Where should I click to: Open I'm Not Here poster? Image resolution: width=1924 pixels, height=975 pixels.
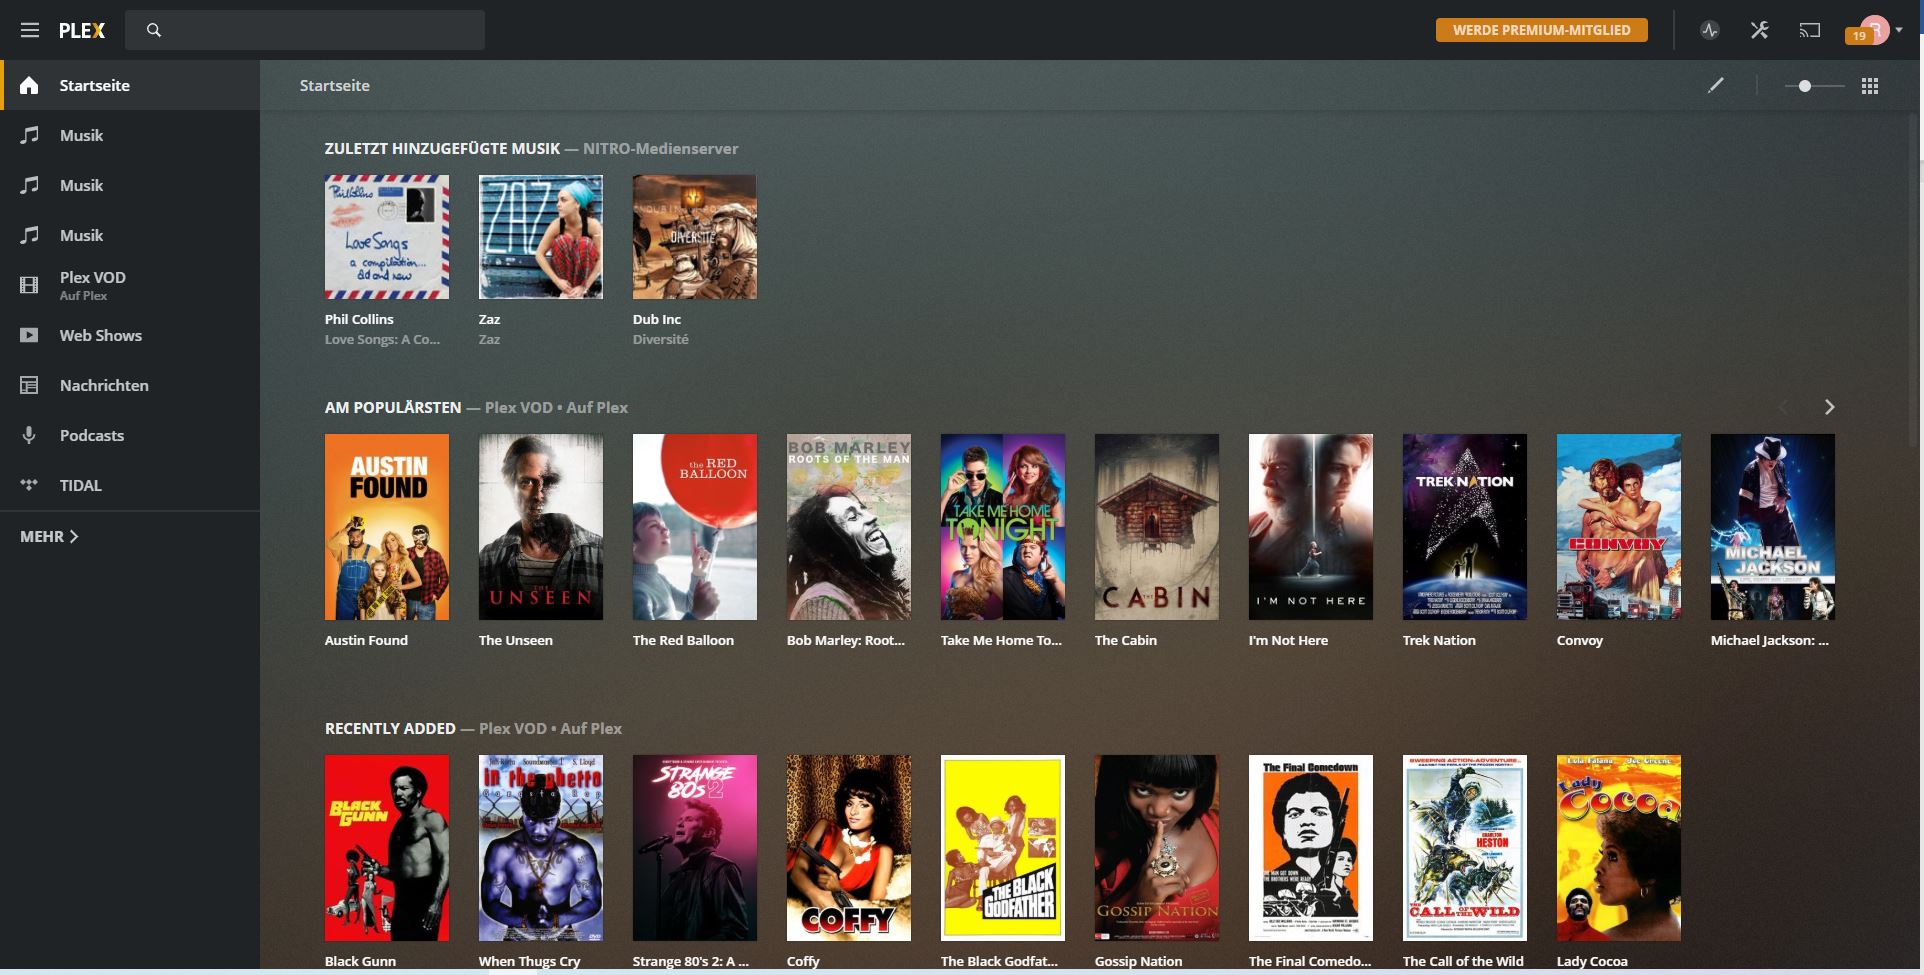(x=1311, y=527)
